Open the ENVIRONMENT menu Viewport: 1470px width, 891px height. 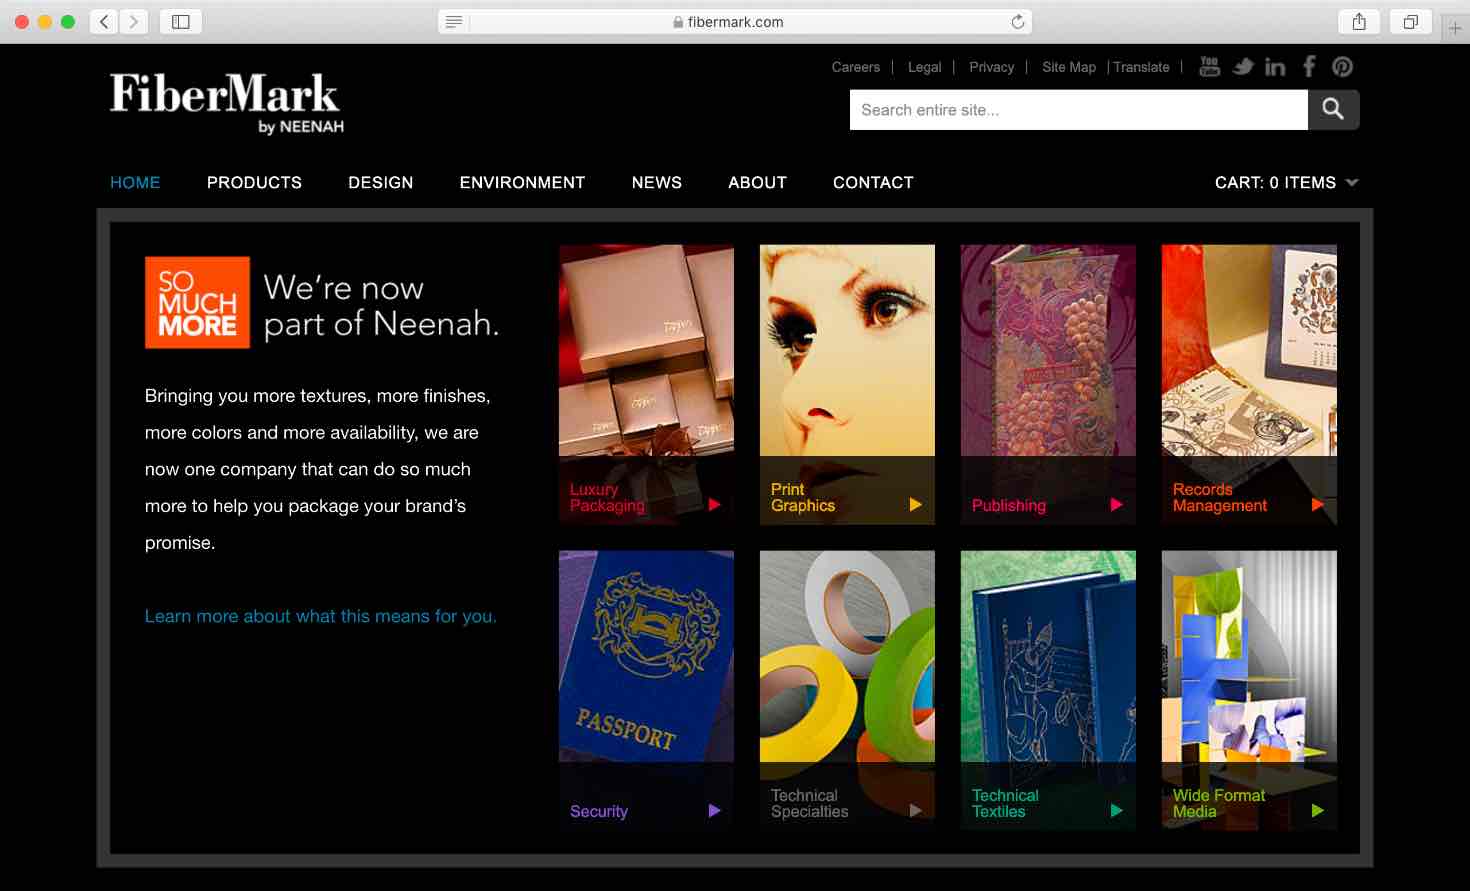(522, 183)
